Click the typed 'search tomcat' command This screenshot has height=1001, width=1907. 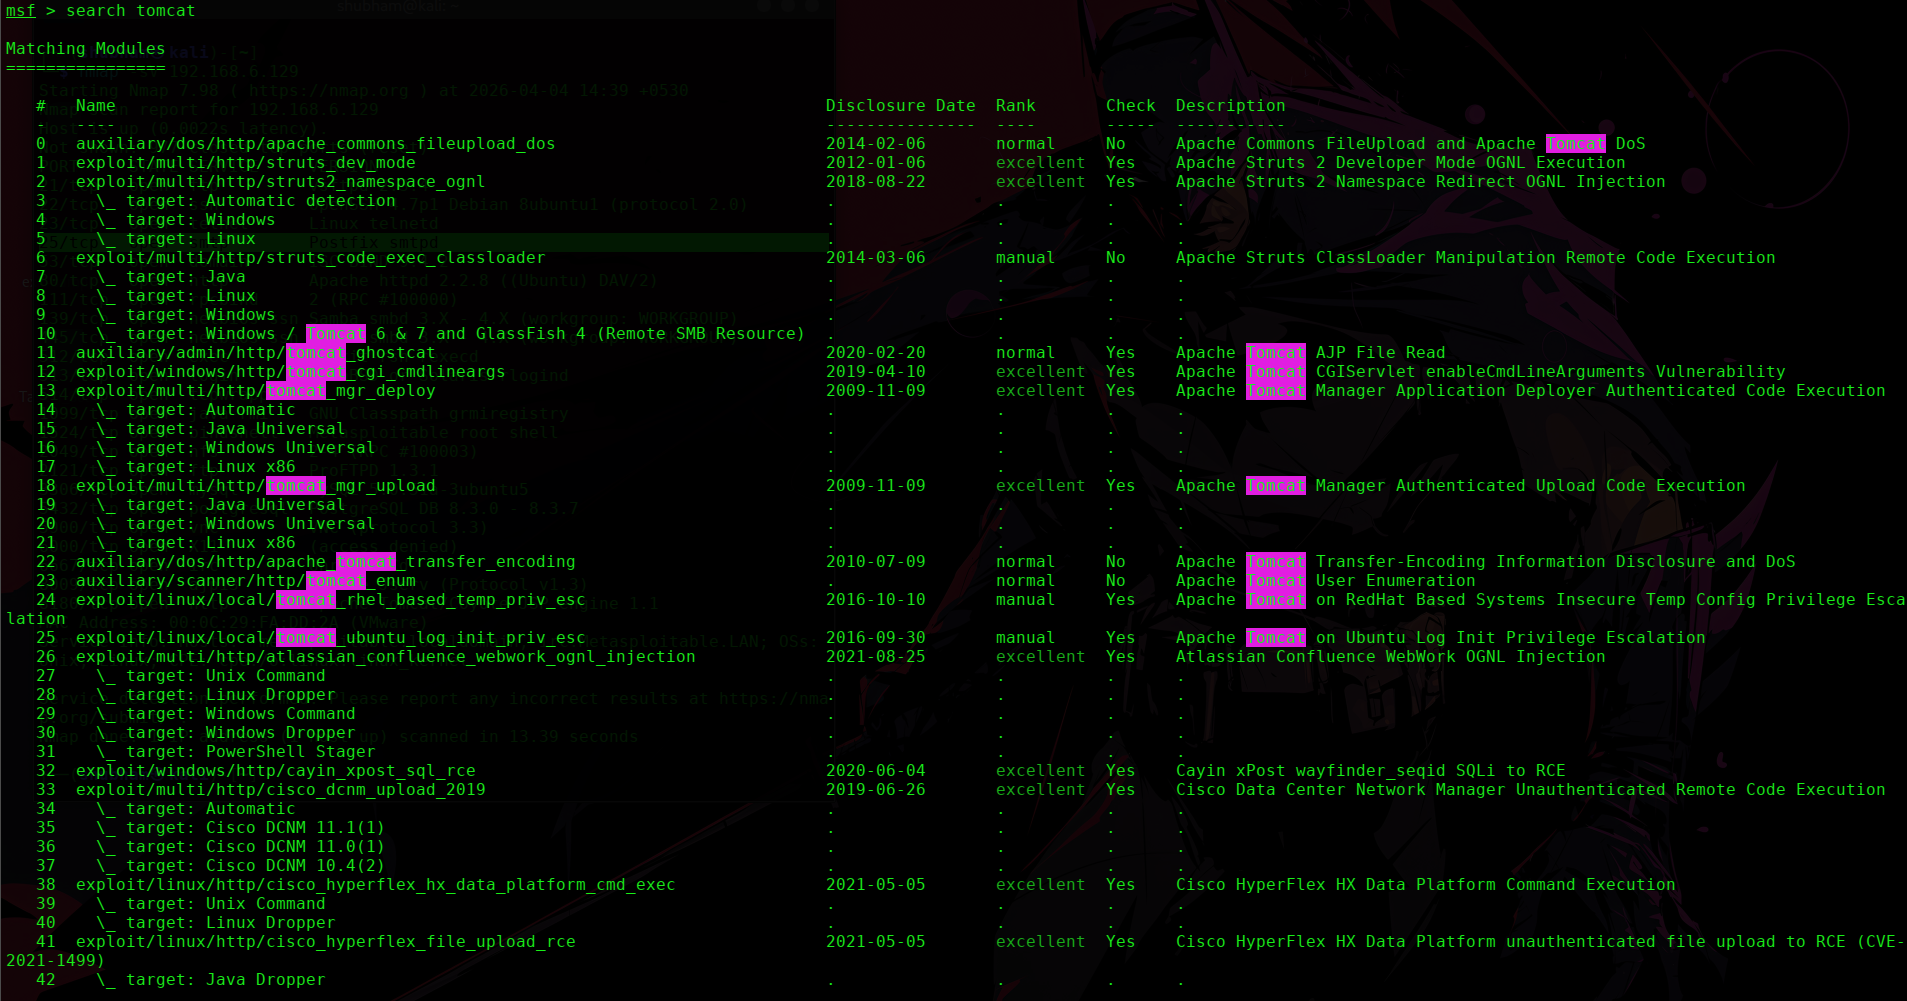click(x=130, y=11)
